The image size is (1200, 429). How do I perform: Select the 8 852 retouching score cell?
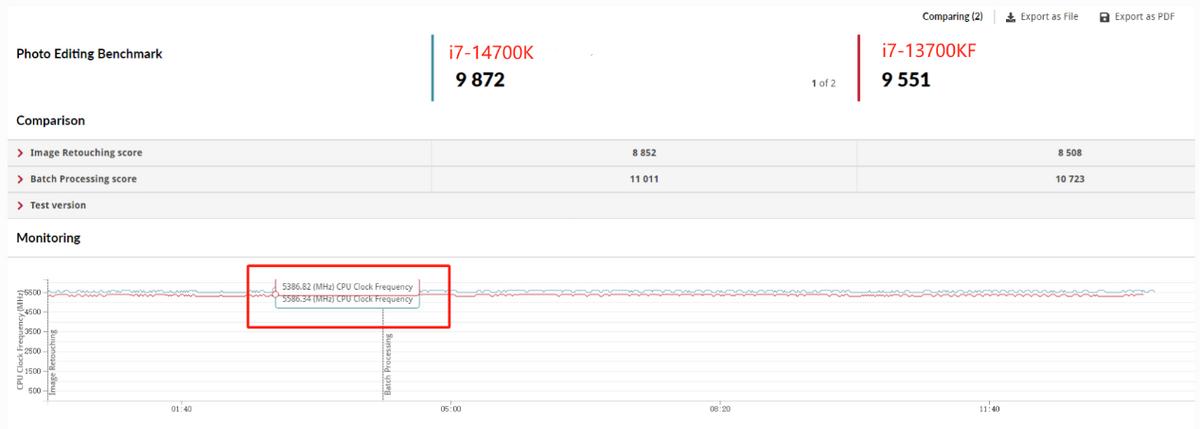point(644,153)
